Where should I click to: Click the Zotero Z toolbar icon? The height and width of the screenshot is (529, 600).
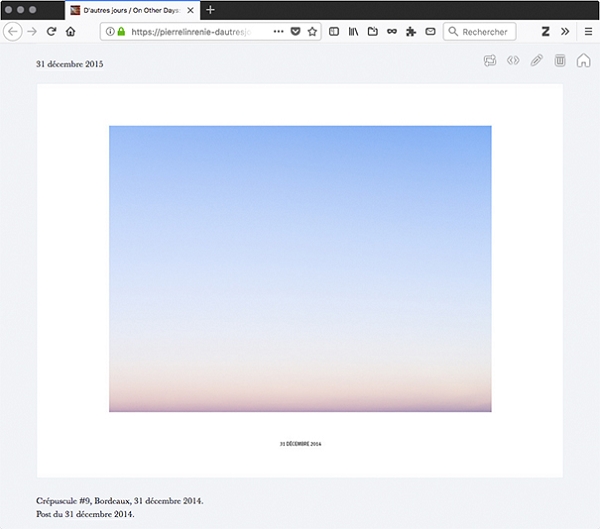(546, 32)
